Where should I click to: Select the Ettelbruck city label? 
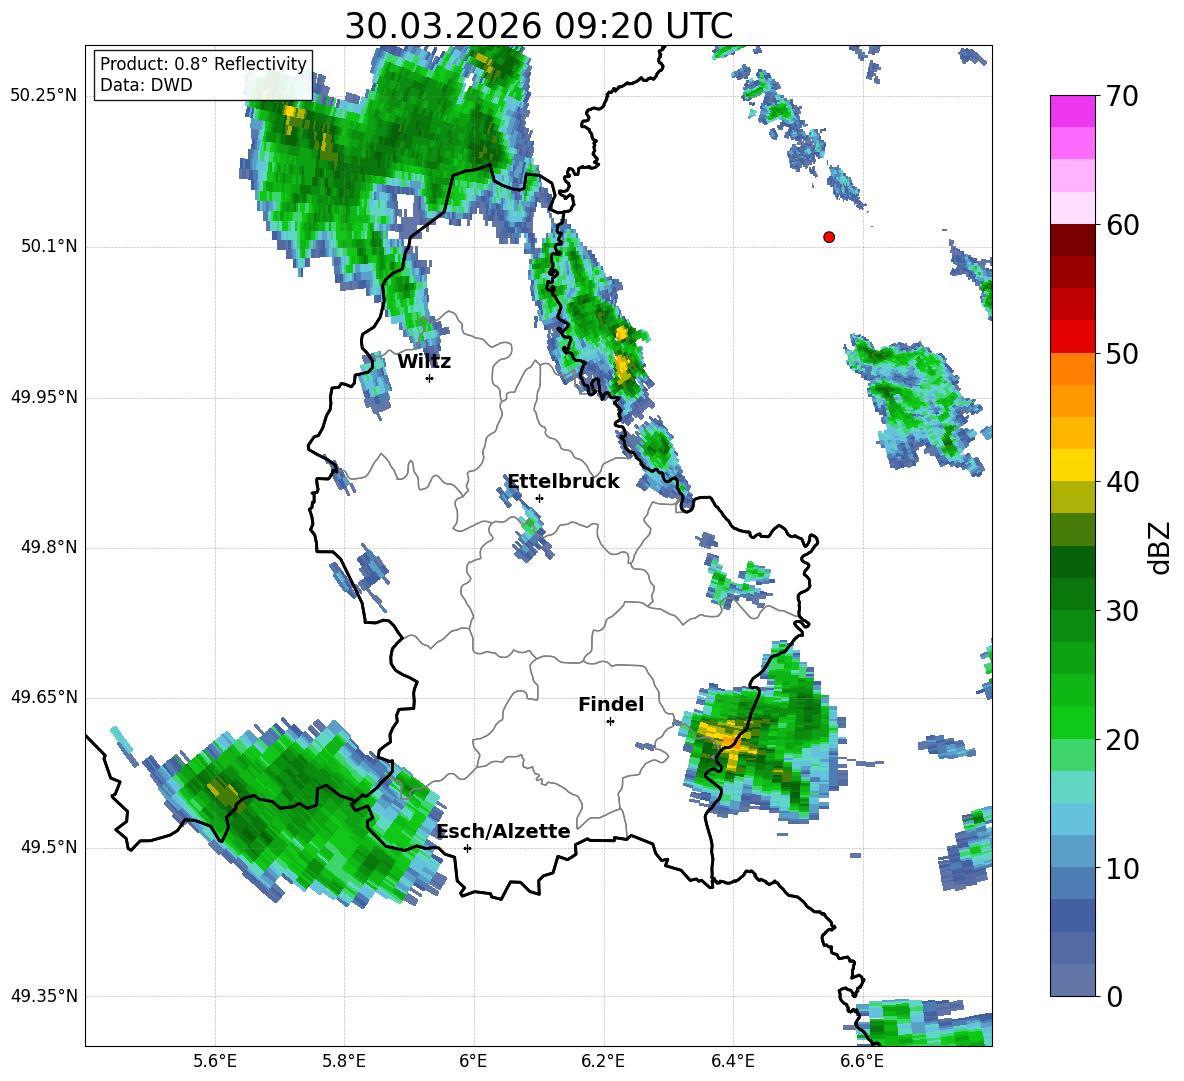click(563, 482)
